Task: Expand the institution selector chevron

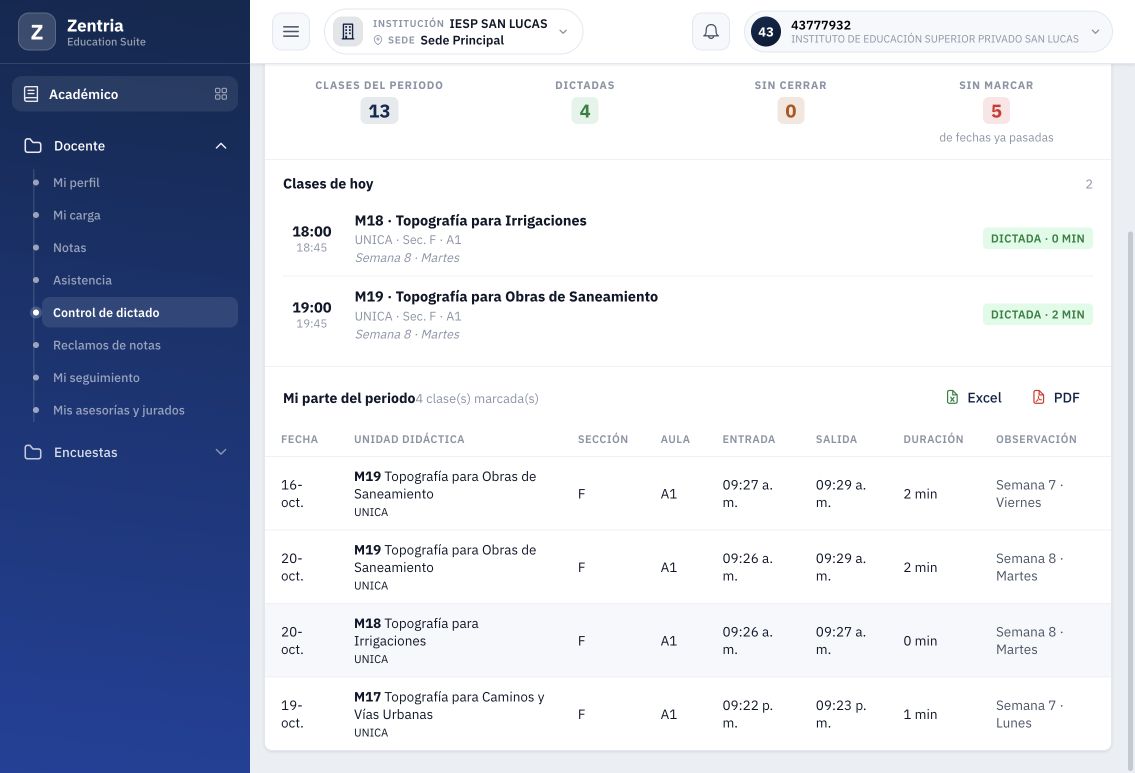Action: 562,32
